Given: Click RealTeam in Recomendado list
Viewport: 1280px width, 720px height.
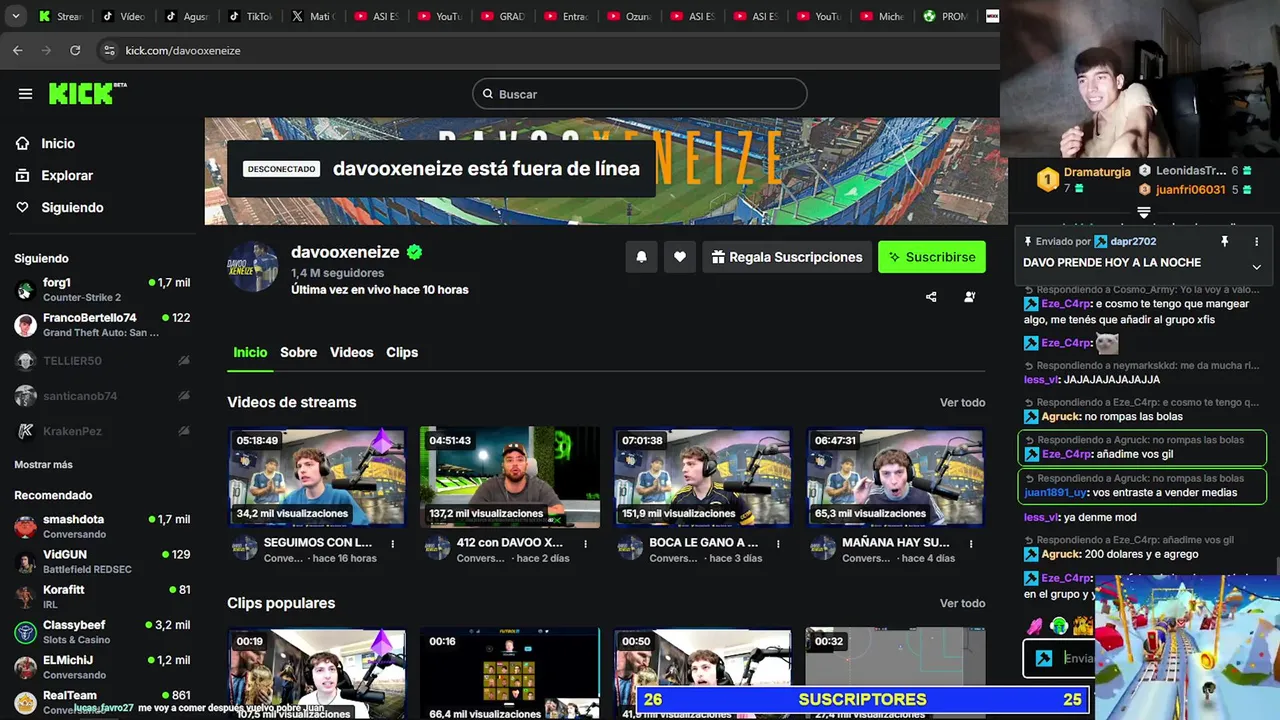Looking at the screenshot, I should (x=102, y=700).
